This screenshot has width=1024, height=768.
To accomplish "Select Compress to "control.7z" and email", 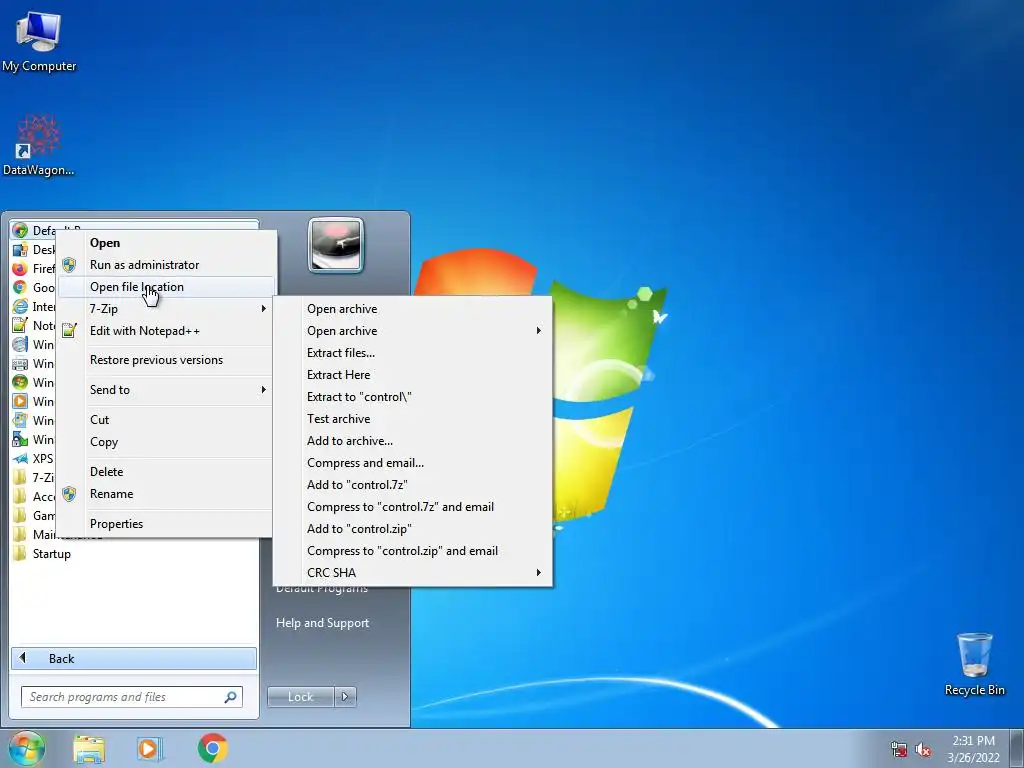I will point(413,507).
